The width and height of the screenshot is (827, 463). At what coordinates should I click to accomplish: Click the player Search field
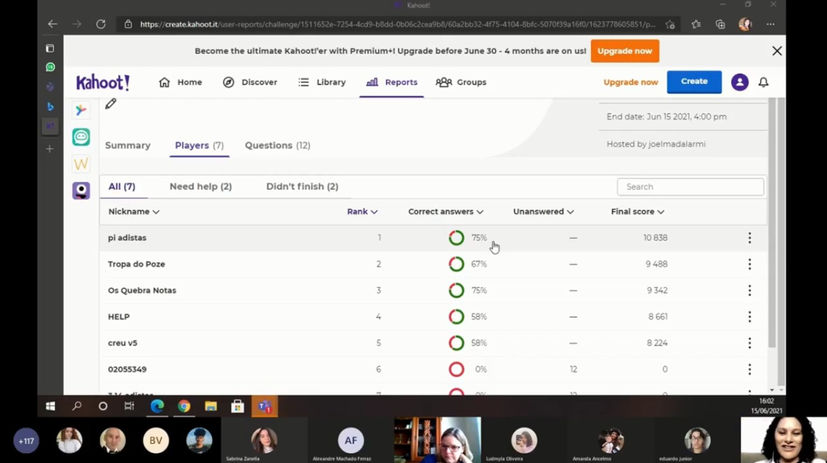pos(690,187)
